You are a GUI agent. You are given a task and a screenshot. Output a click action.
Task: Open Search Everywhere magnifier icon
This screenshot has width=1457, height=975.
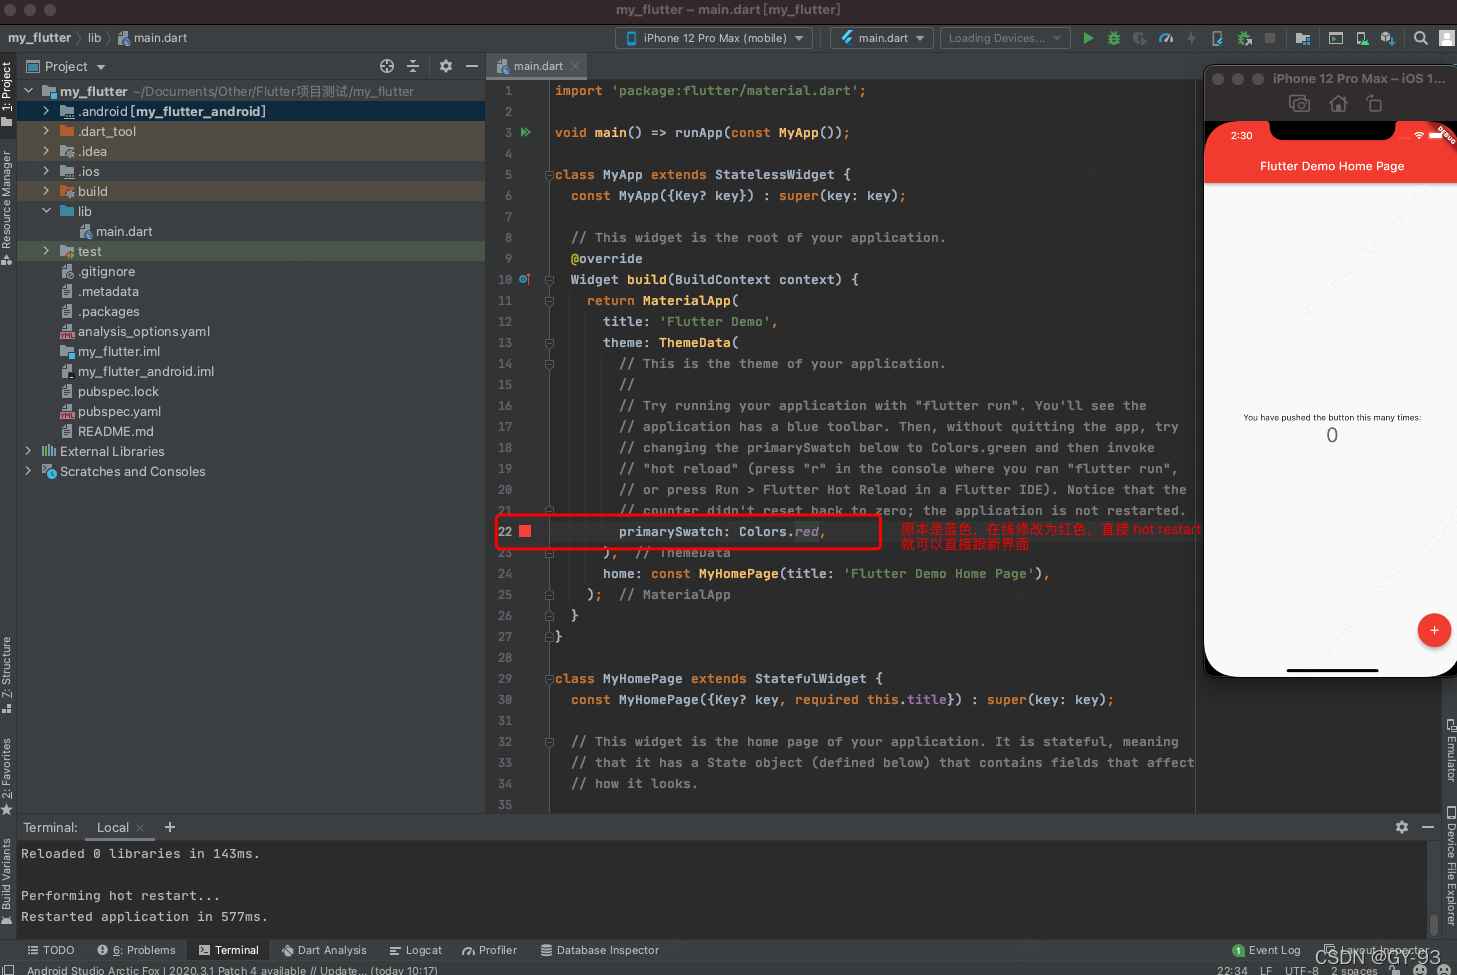1421,38
